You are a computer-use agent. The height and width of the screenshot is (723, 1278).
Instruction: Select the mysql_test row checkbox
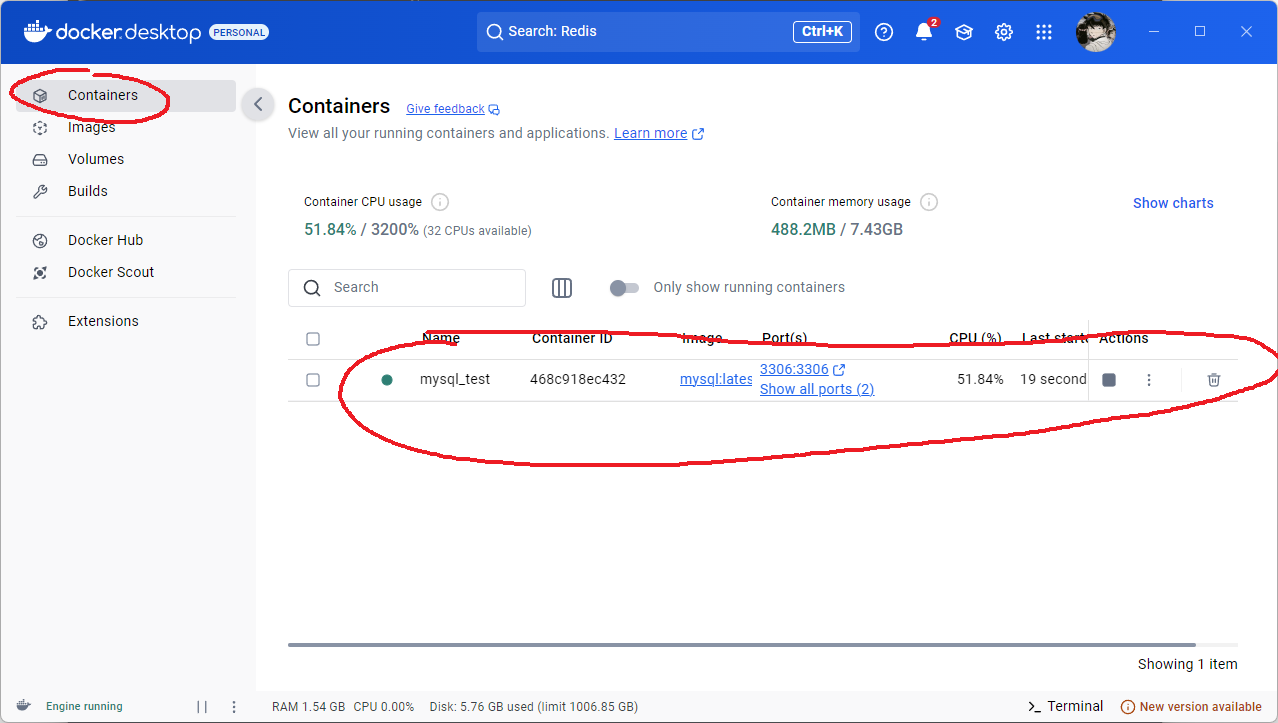[313, 380]
